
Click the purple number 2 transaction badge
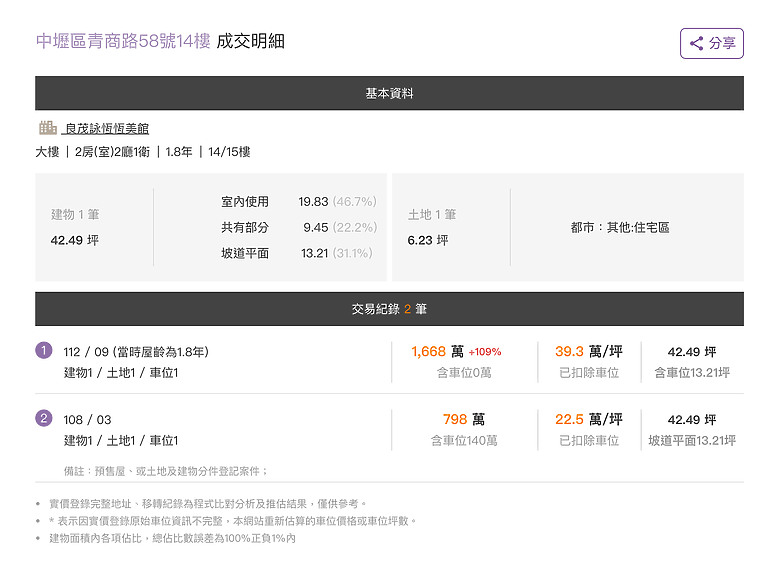(x=44, y=418)
